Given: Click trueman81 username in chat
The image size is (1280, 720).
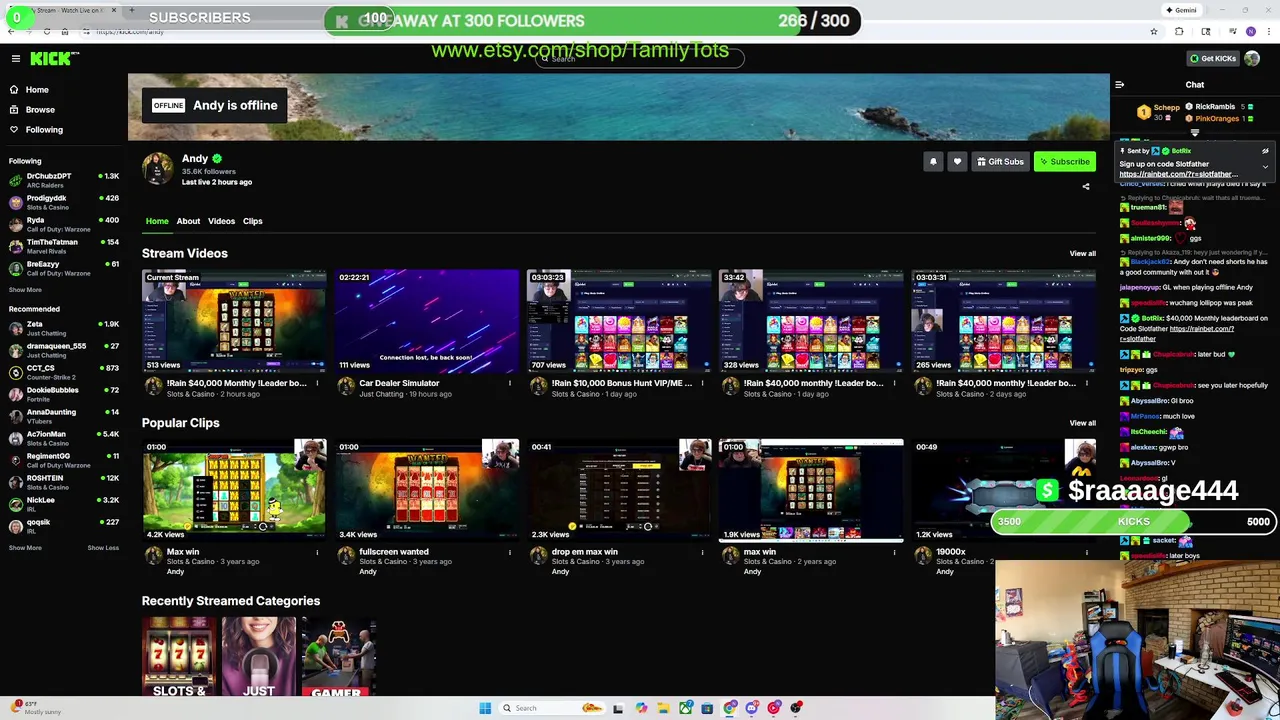Looking at the screenshot, I should coord(1149,208).
